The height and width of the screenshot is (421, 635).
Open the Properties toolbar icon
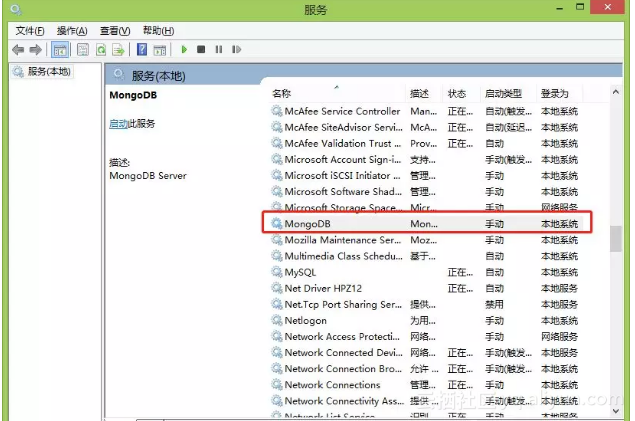(83, 50)
